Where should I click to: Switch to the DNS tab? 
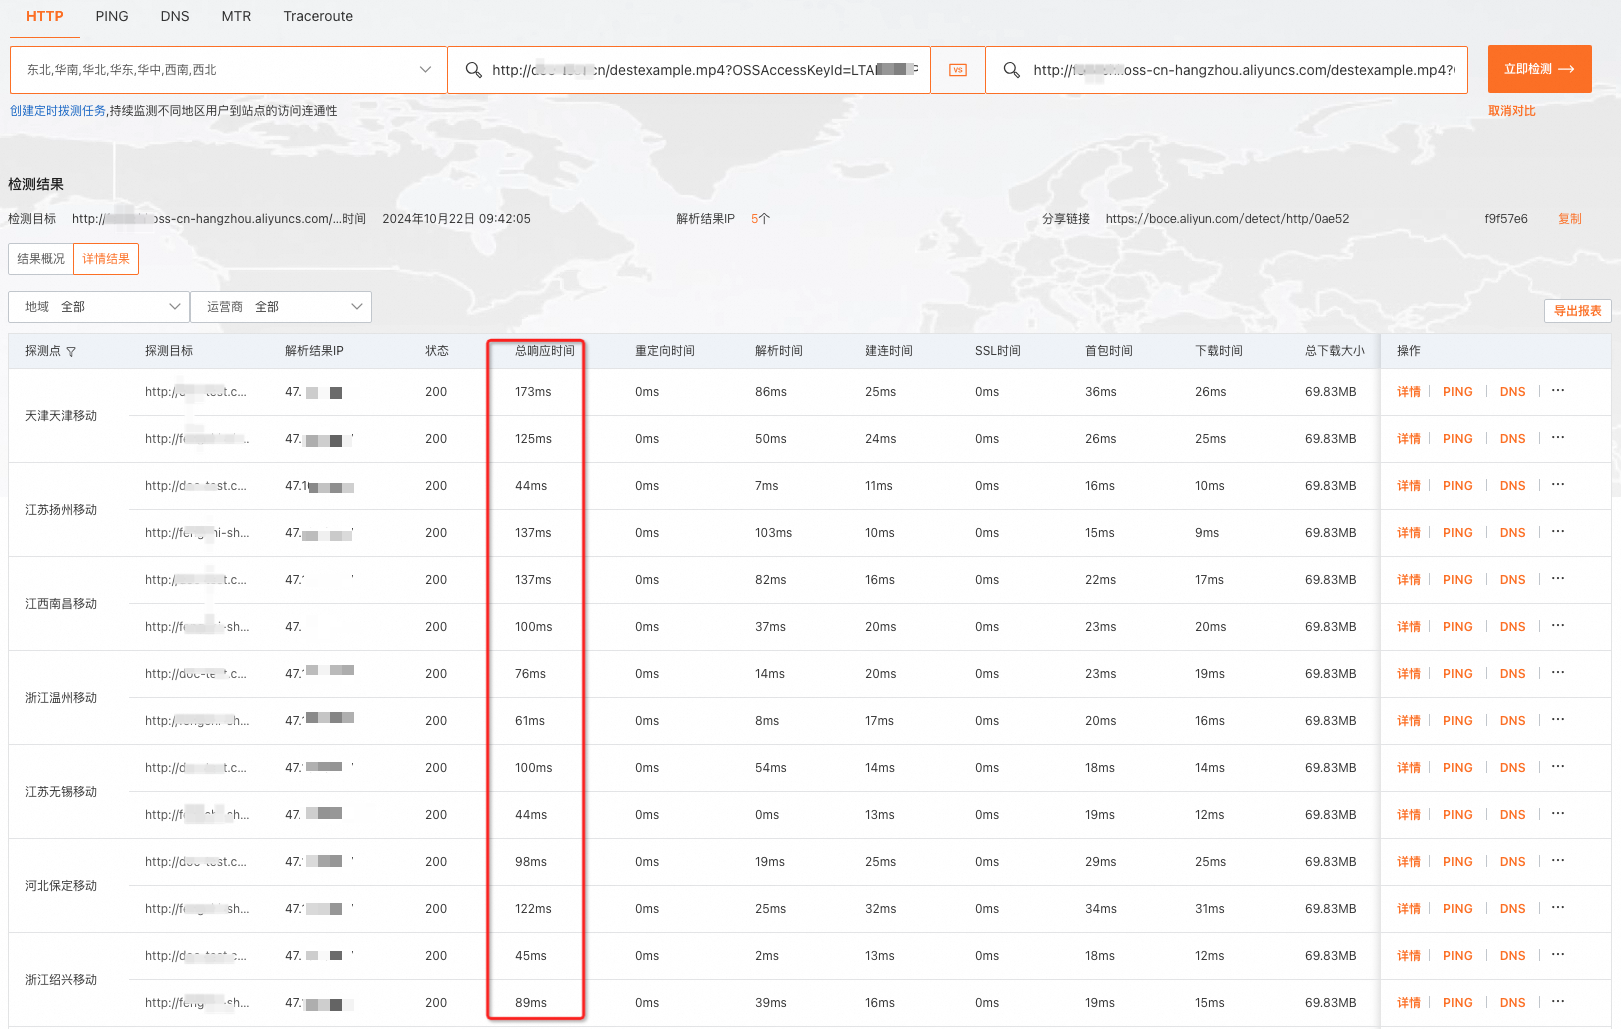pos(175,16)
